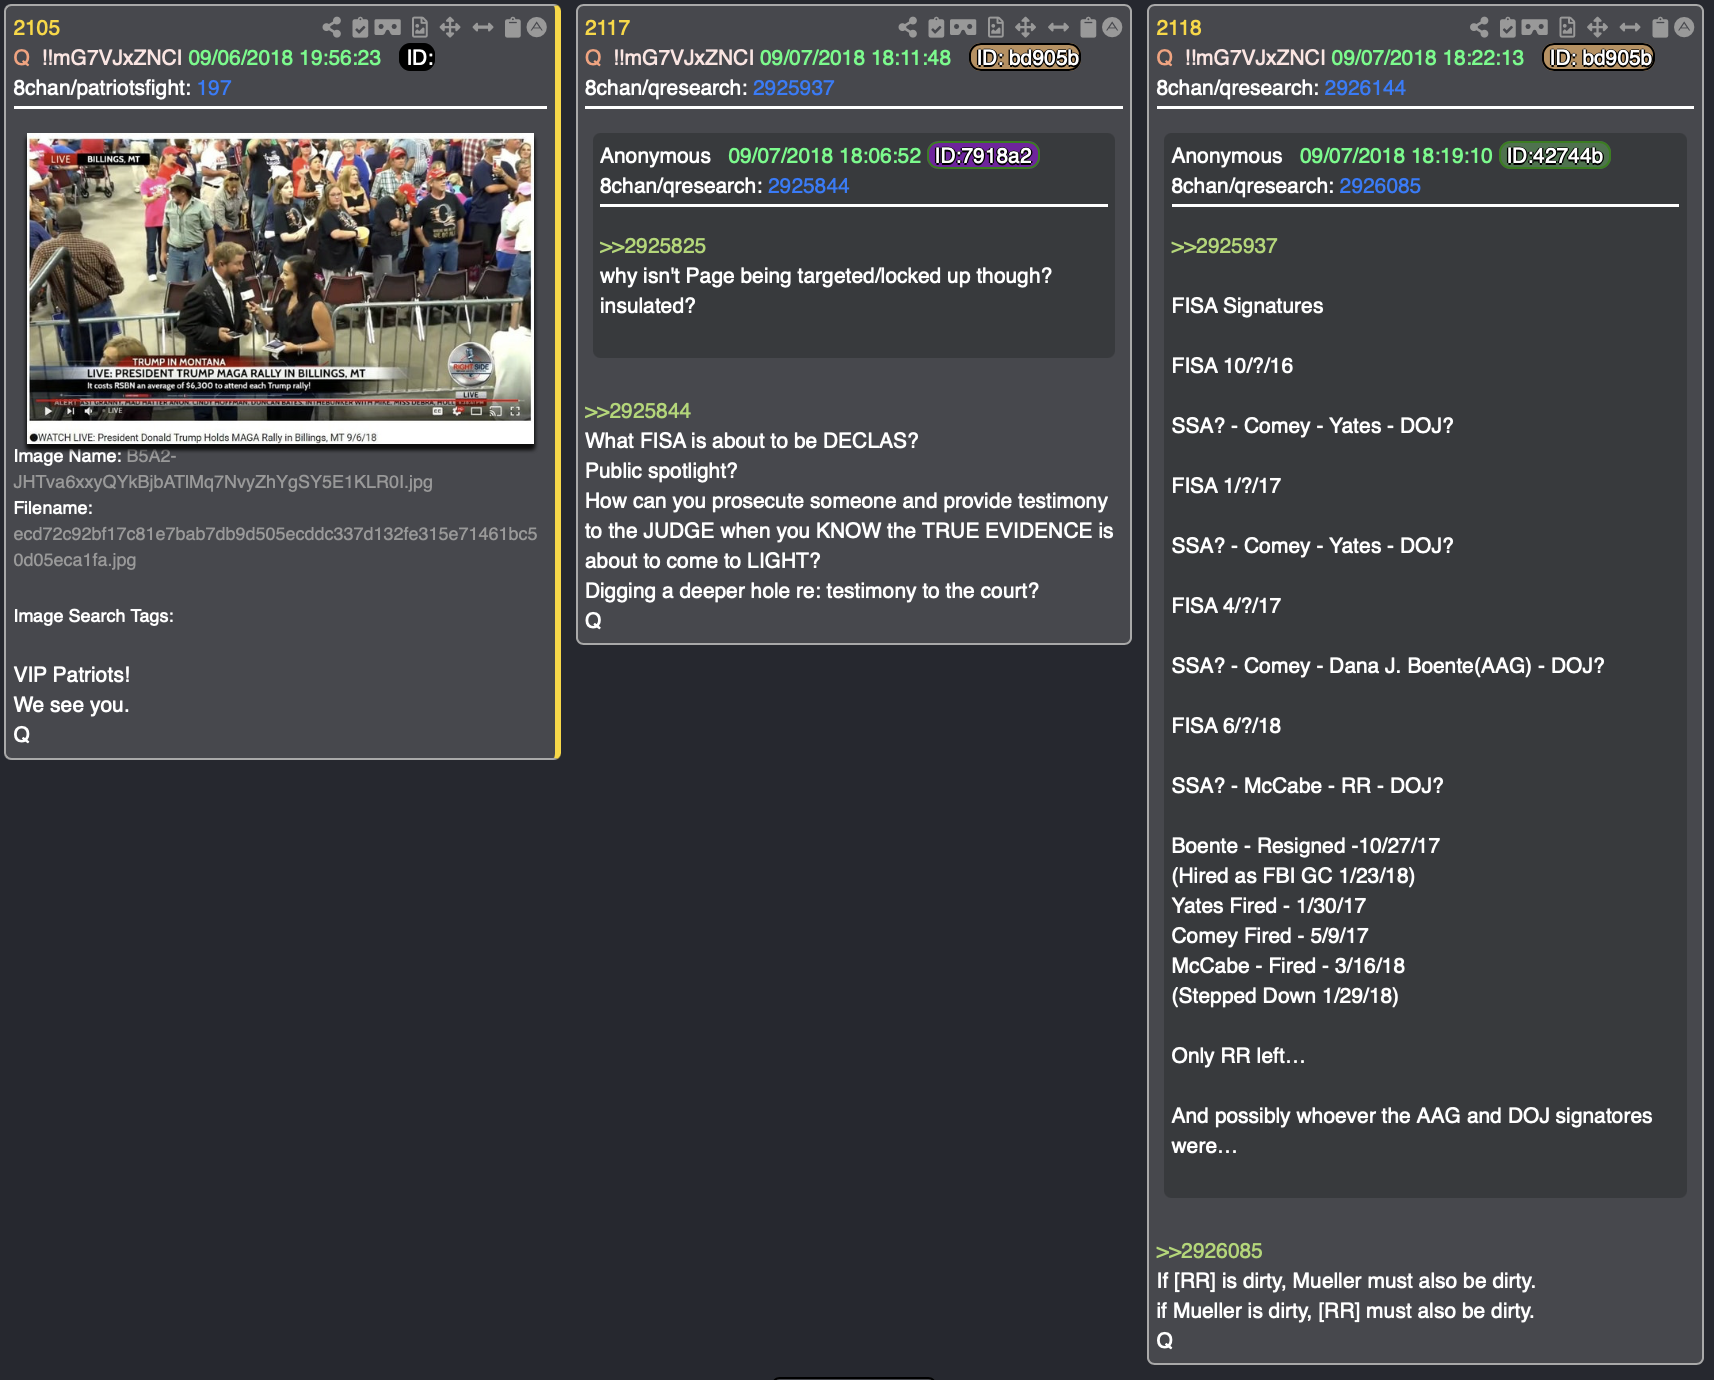Click the filename ecd72c92bf17... text
This screenshot has height=1380, width=1714.
pos(275,547)
